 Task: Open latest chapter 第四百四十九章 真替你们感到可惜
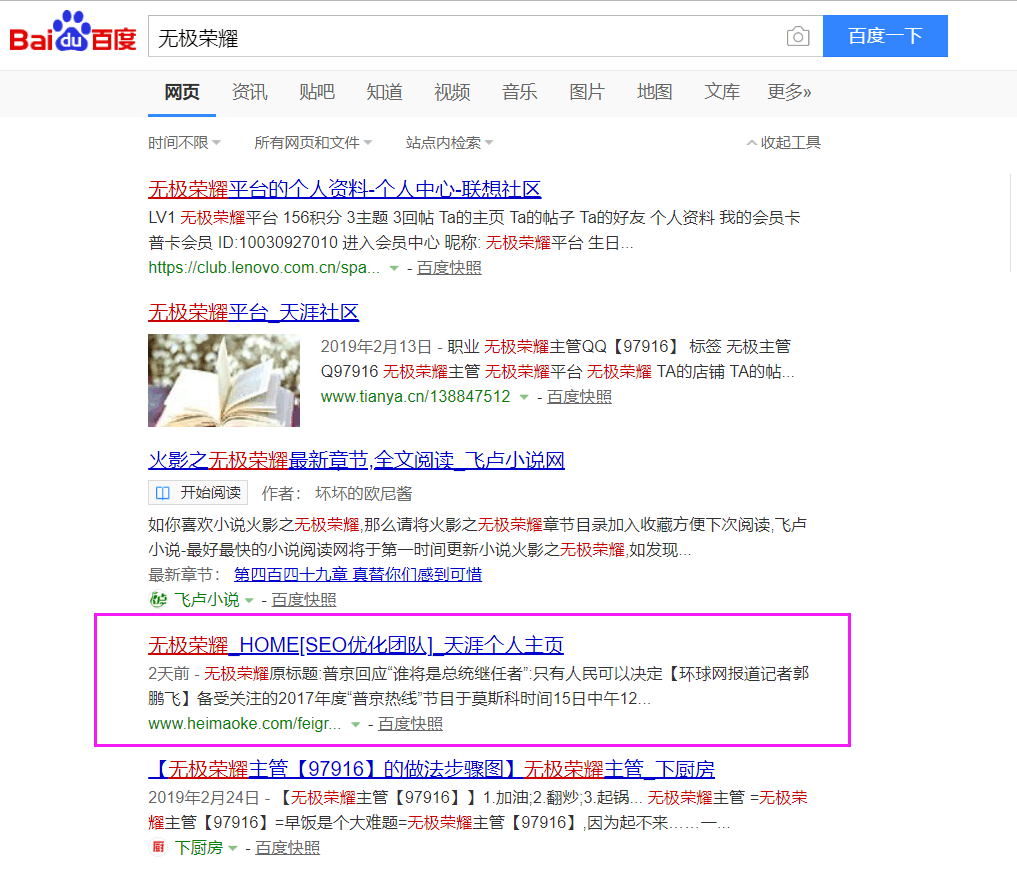(357, 574)
